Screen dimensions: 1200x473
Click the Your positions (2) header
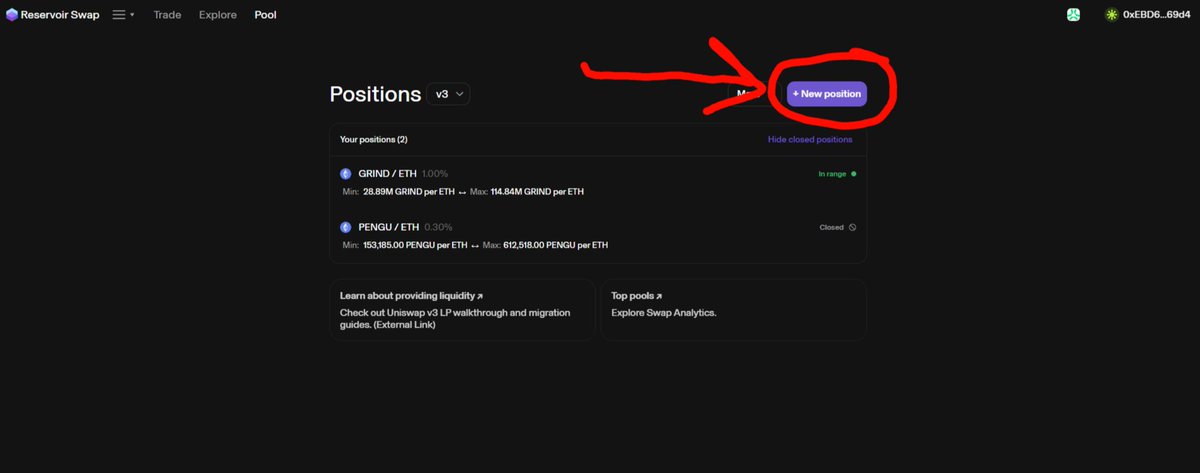click(374, 140)
